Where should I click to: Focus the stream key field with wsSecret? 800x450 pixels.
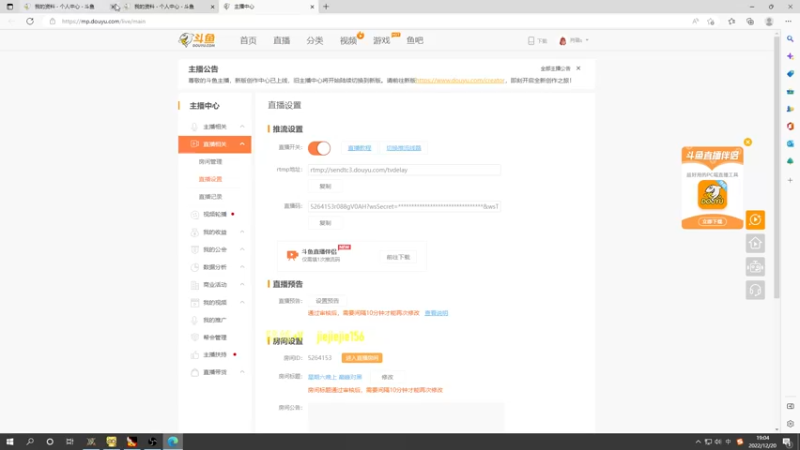click(x=404, y=207)
